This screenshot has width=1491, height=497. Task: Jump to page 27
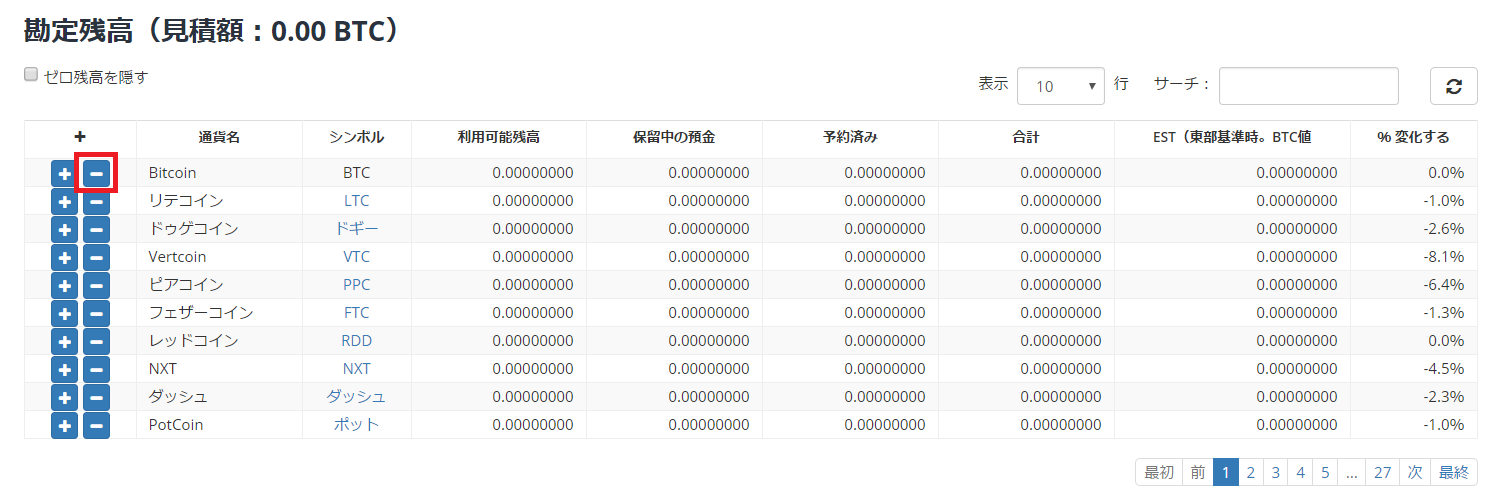(x=1382, y=472)
